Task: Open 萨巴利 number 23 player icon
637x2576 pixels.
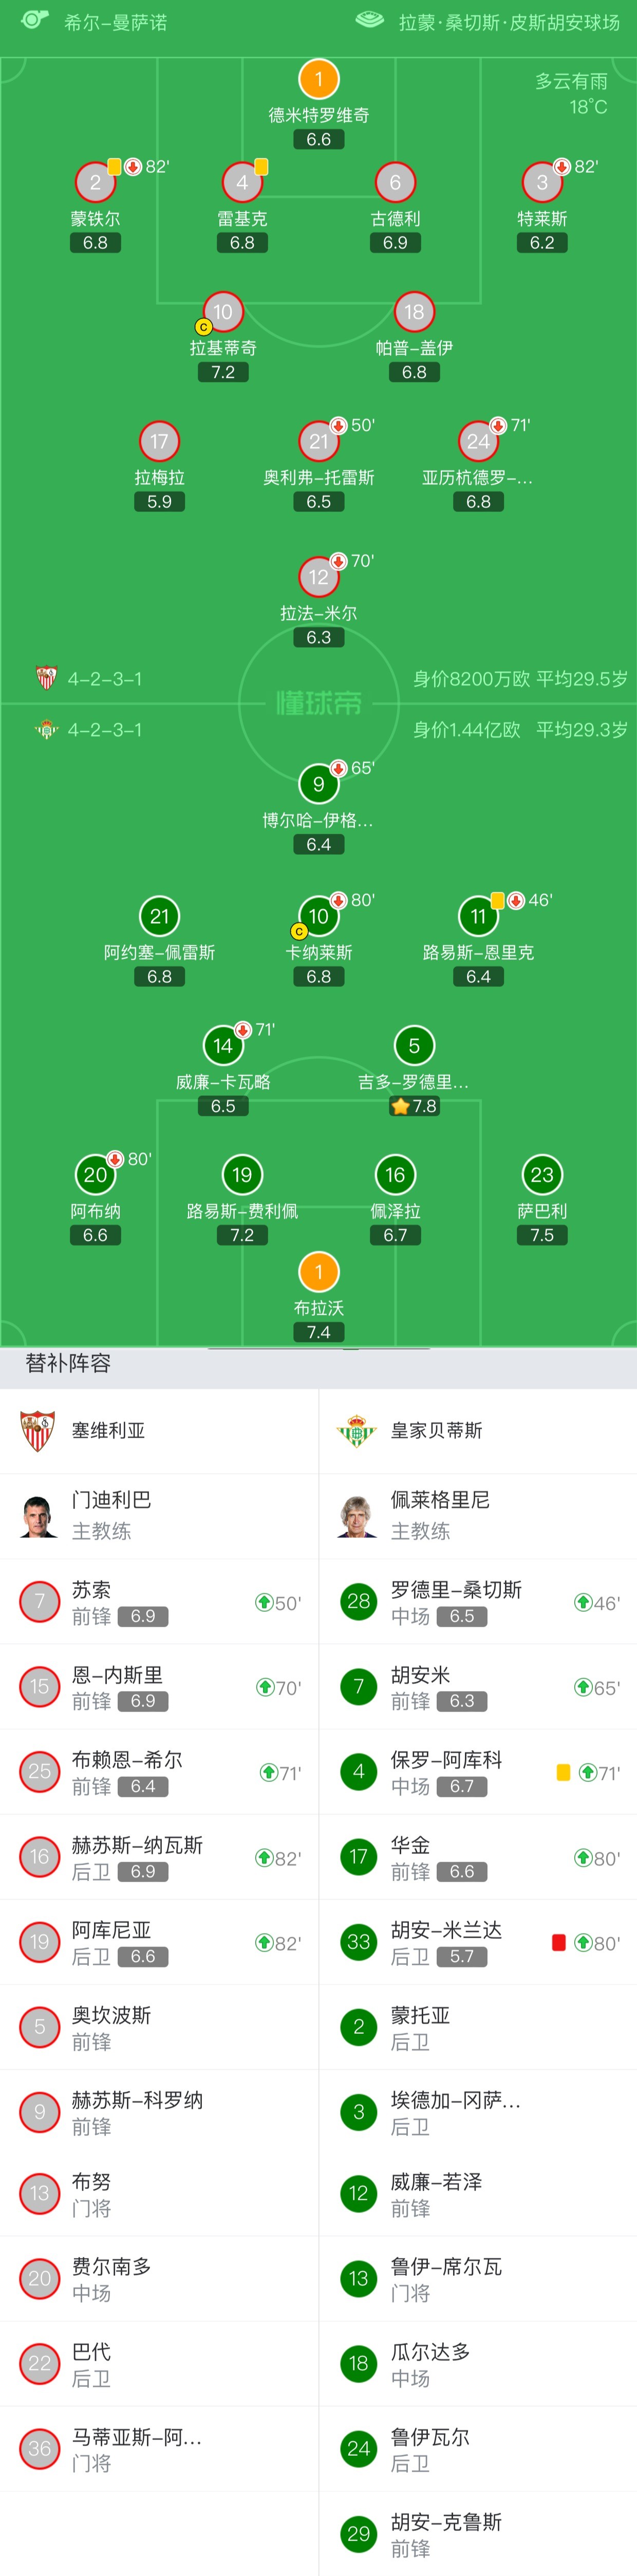Action: (541, 1174)
